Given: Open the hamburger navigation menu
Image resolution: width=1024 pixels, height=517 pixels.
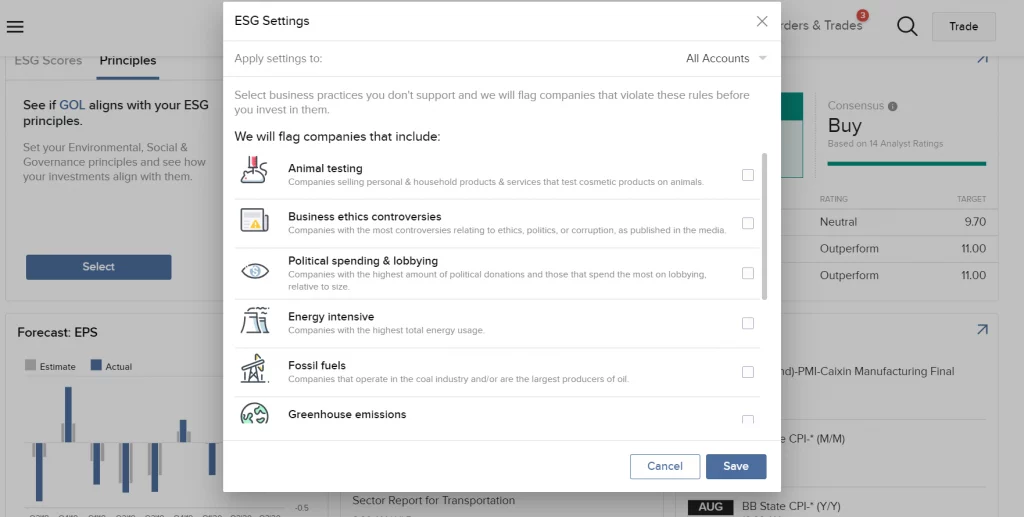Looking at the screenshot, I should 15,27.
